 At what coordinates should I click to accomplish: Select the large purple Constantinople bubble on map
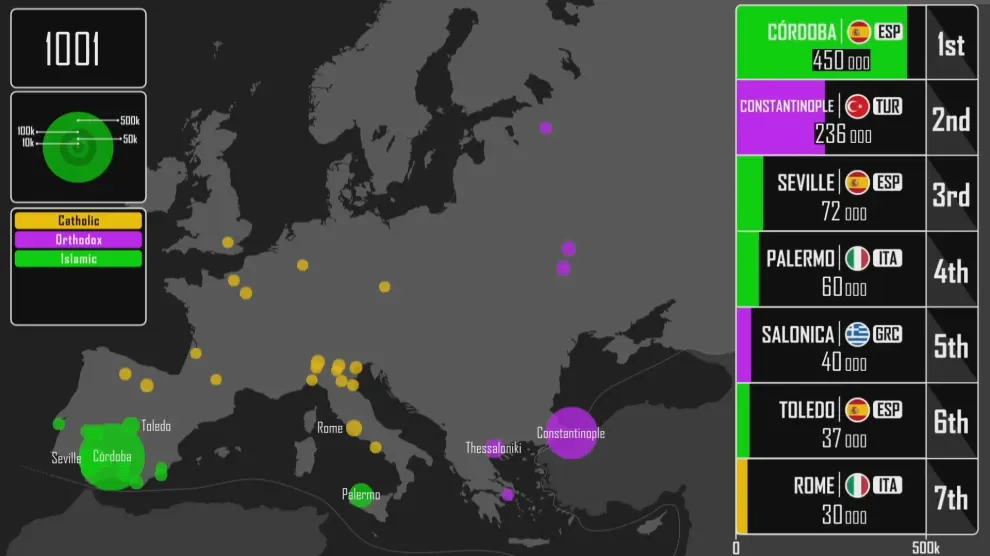coord(570,433)
